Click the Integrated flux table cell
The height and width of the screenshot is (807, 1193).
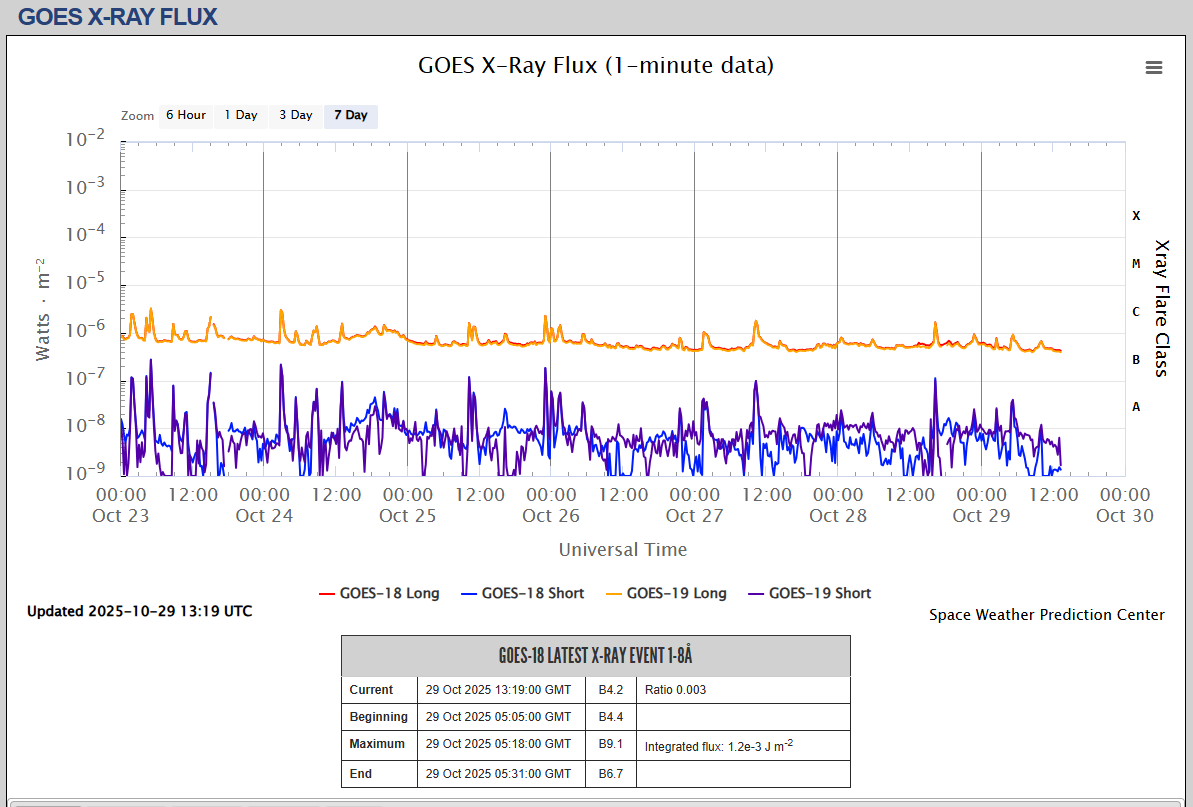[x=718, y=746]
